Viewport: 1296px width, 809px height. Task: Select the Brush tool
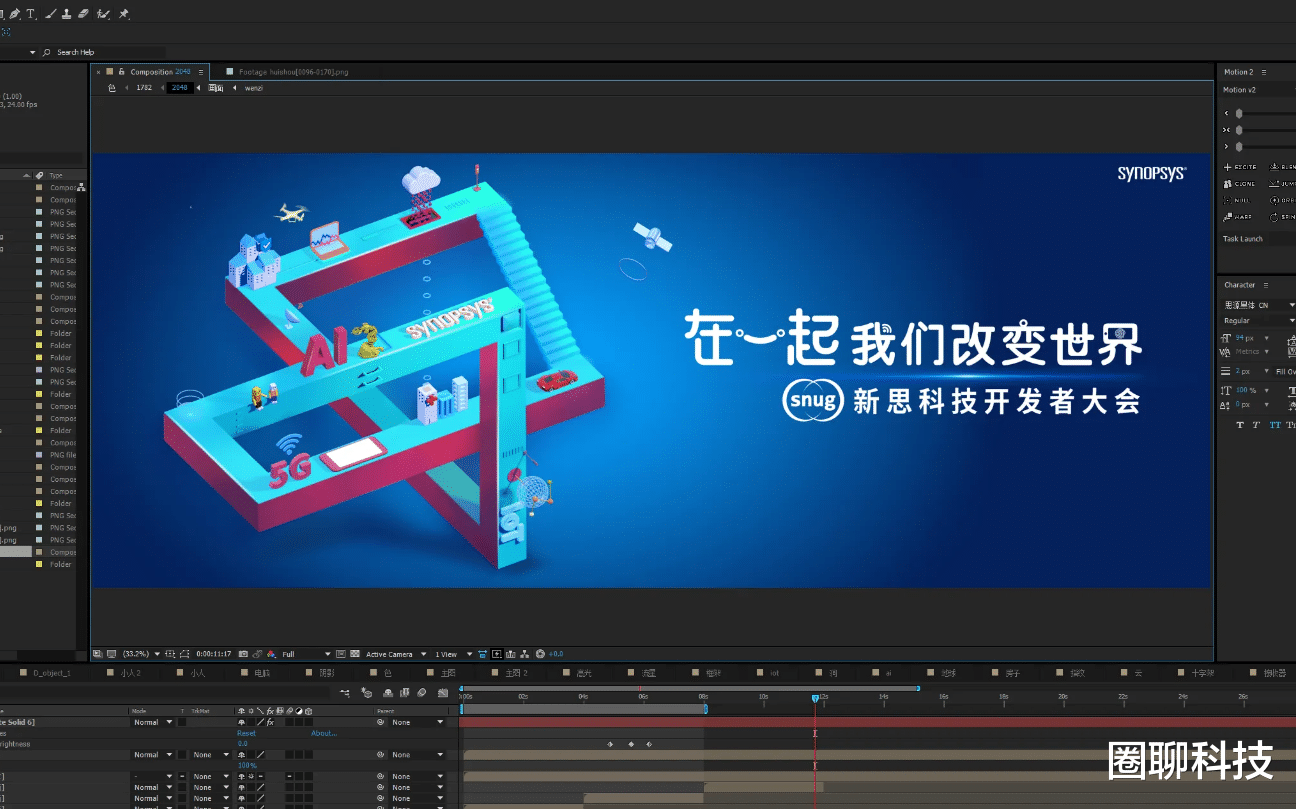pyautogui.click(x=51, y=14)
